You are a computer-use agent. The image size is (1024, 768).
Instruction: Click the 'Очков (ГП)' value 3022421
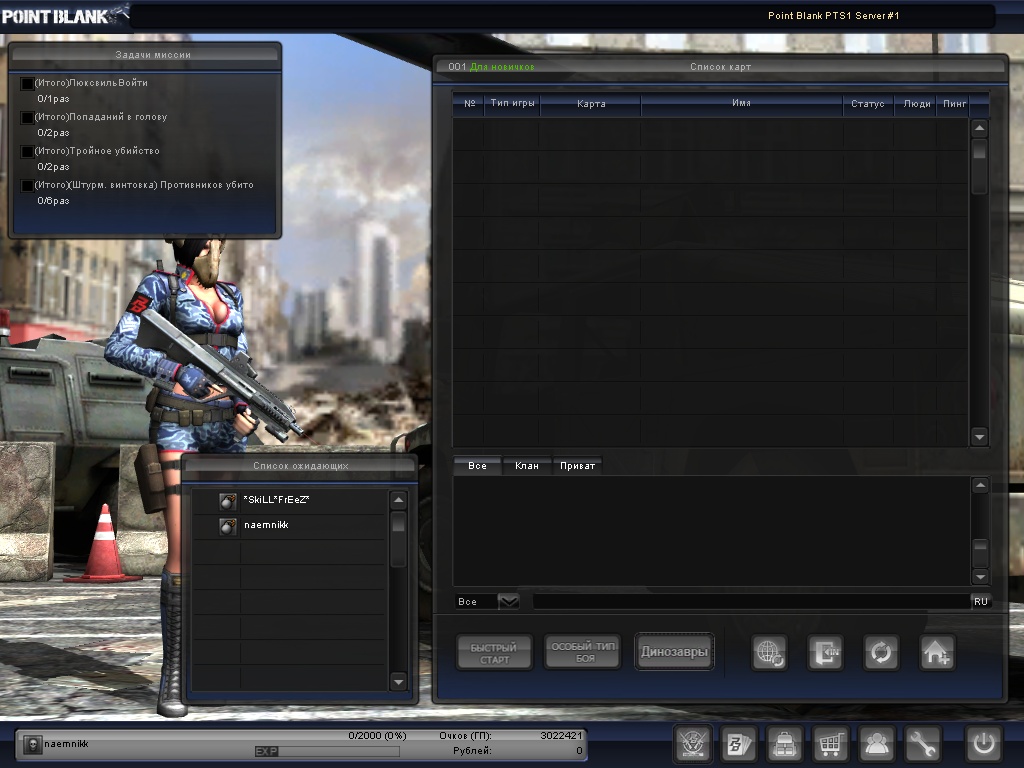tap(561, 735)
